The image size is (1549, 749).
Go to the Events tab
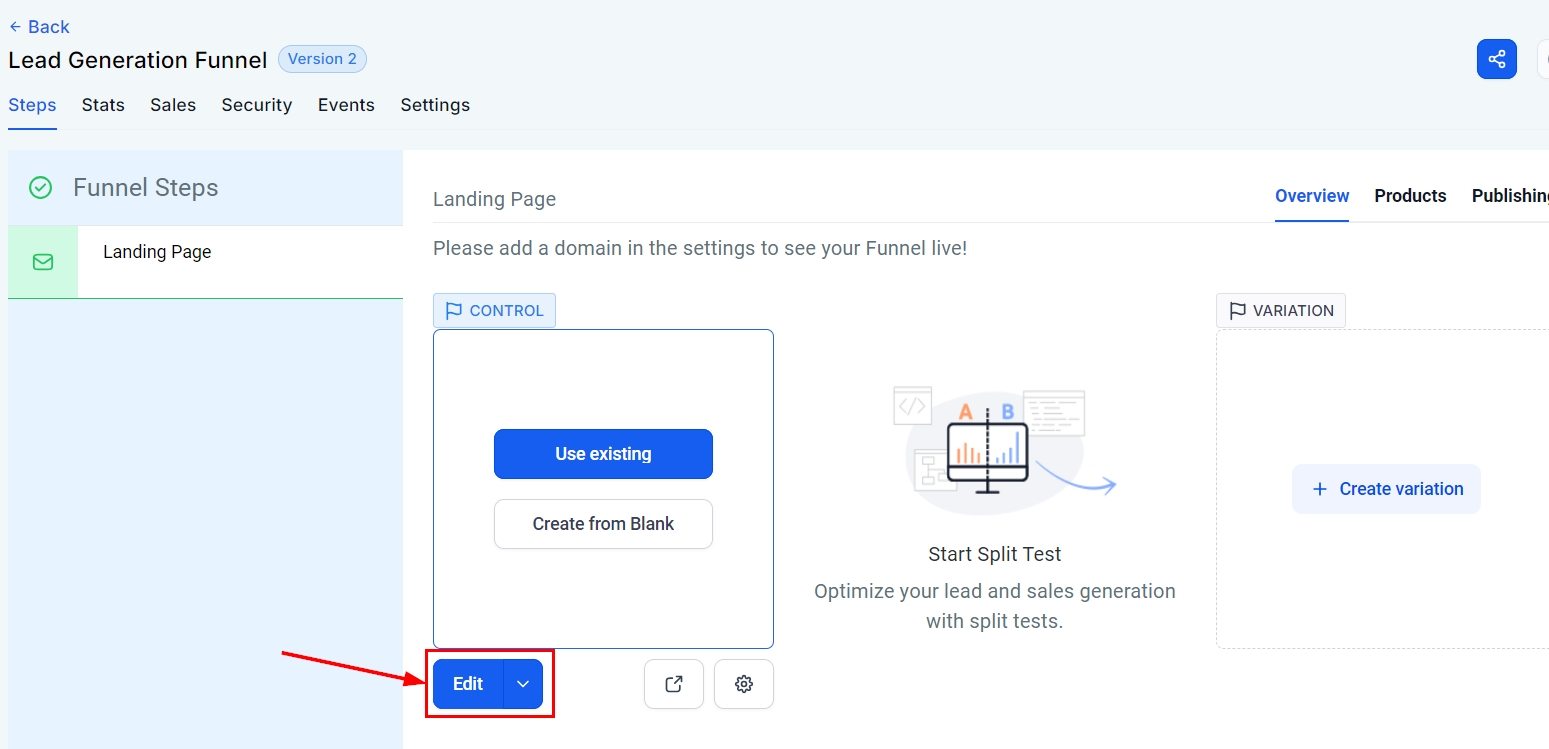pos(346,105)
